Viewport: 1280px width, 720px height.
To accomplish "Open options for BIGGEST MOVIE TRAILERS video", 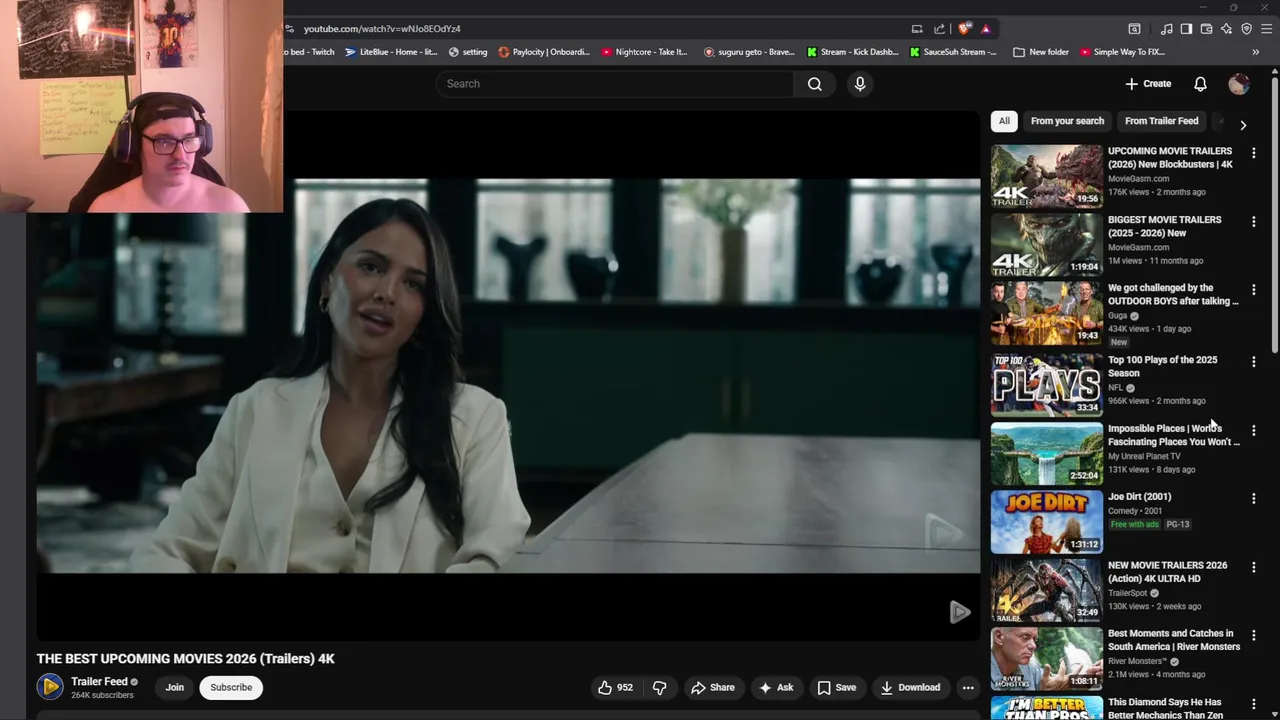I will (1253, 221).
